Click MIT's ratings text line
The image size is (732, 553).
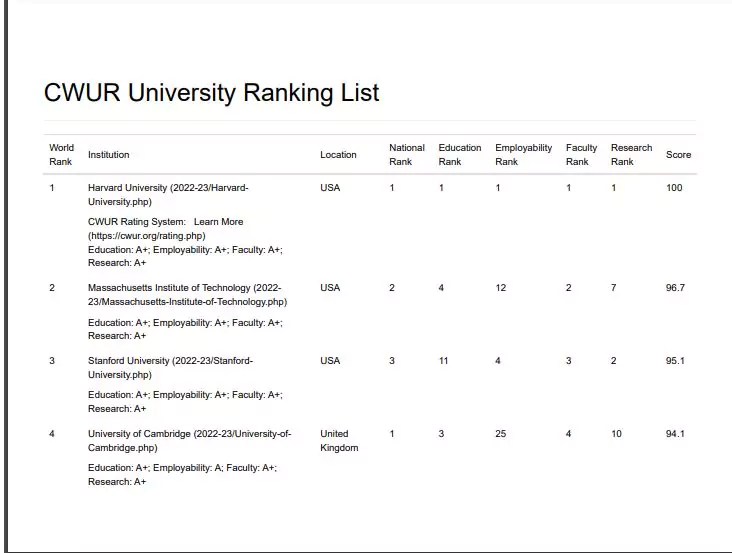185,329
